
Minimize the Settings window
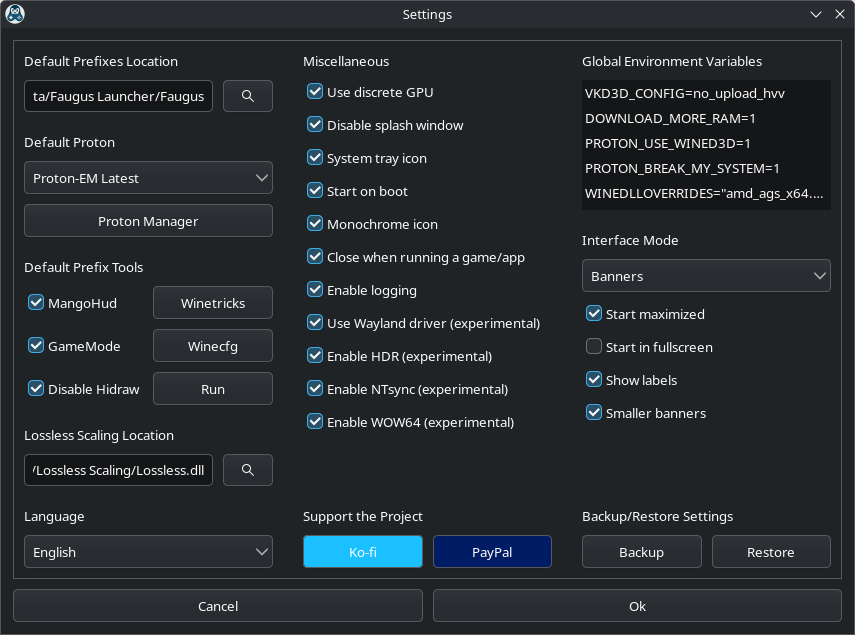(x=817, y=14)
